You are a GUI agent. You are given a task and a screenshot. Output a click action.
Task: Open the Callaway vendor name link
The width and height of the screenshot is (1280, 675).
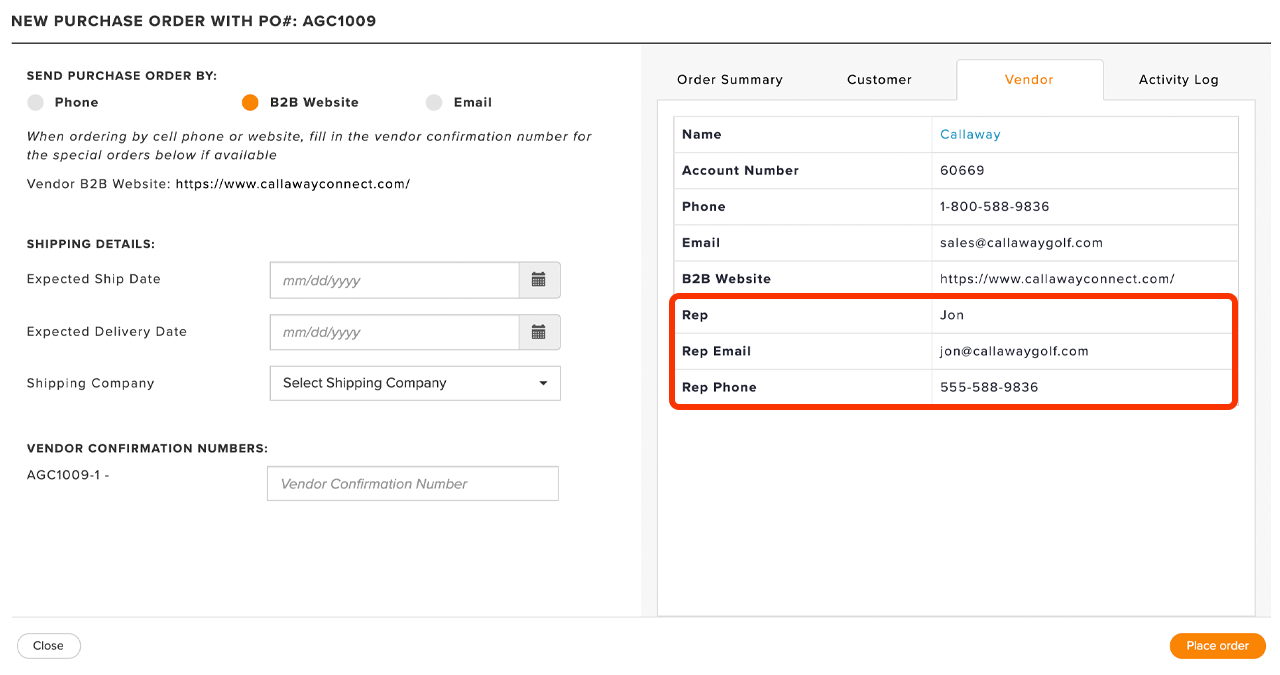(x=970, y=134)
